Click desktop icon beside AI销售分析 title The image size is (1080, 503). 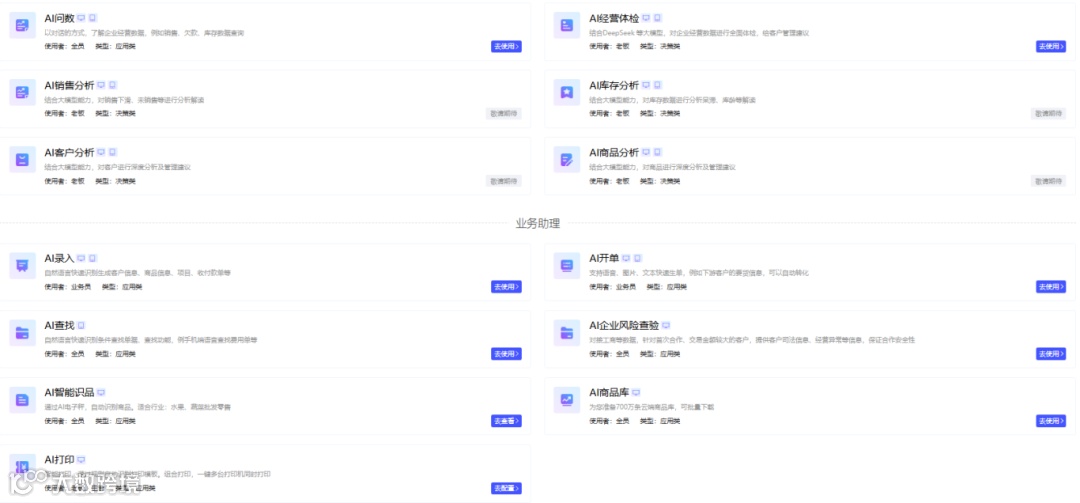click(x=101, y=85)
